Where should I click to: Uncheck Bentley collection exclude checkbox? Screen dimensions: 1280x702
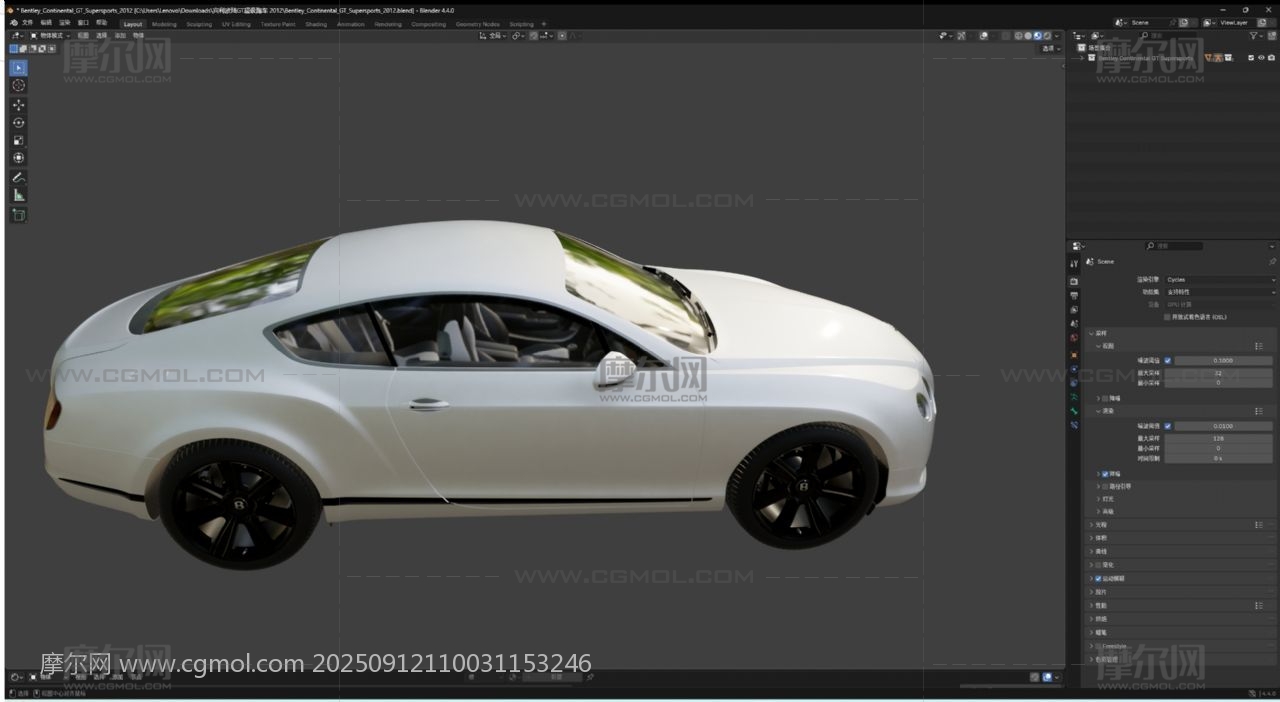1251,57
